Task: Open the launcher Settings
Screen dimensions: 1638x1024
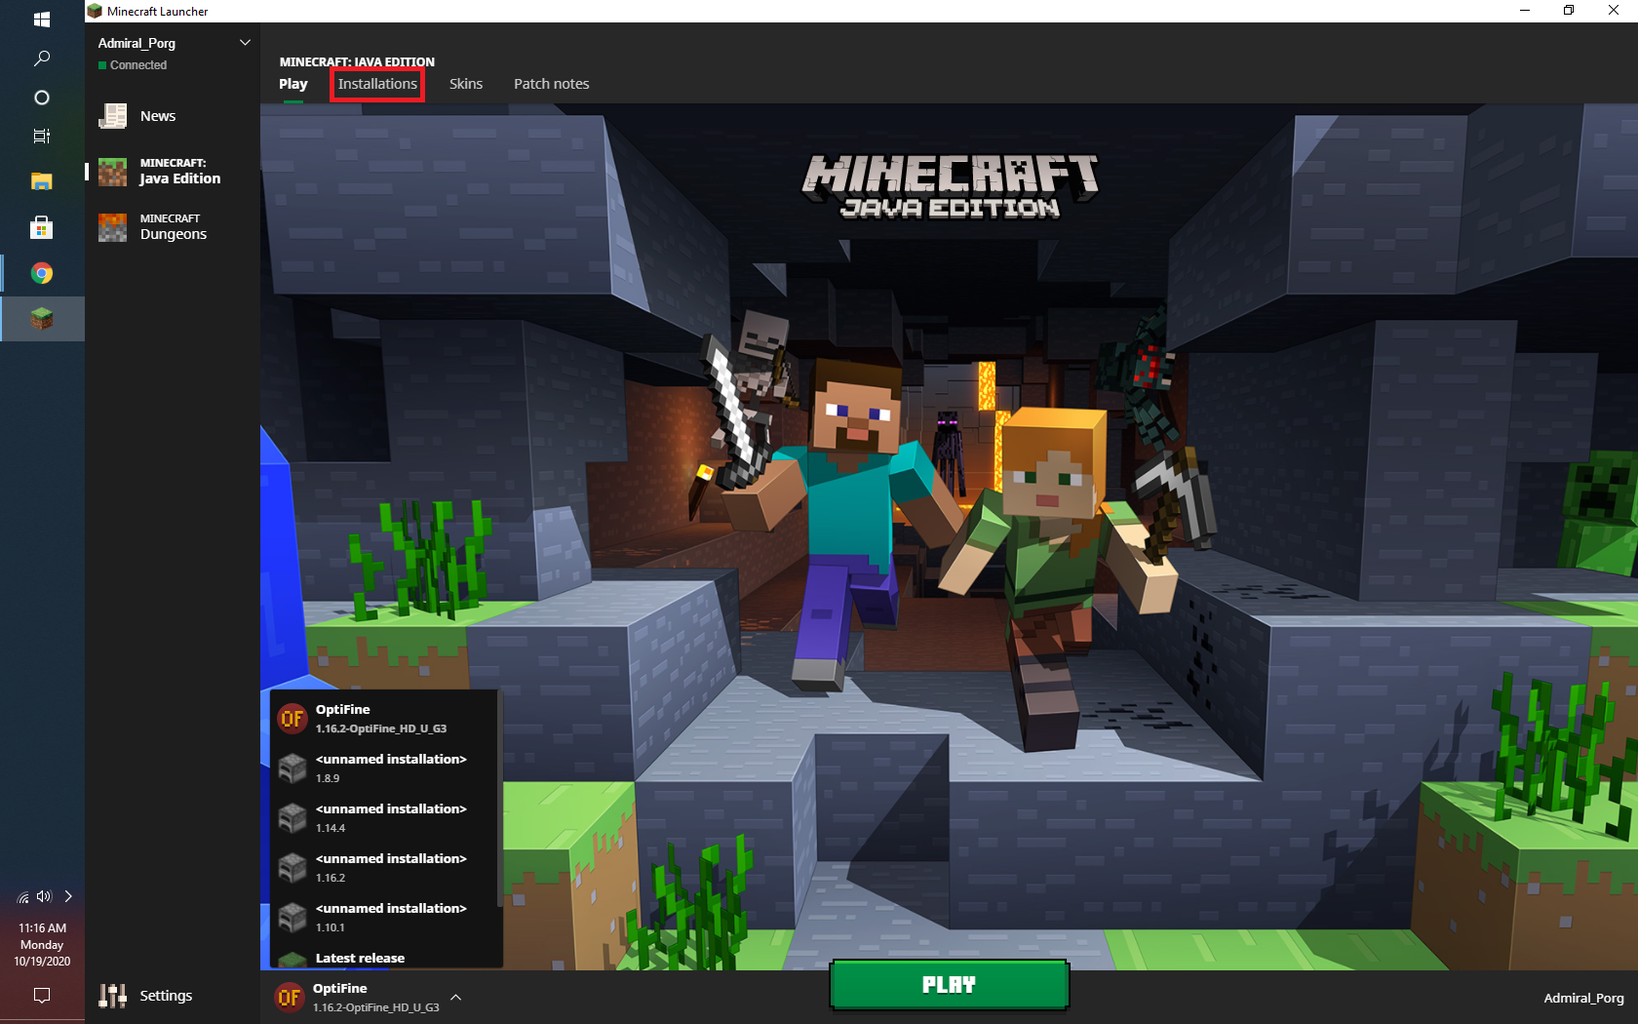Action: pos(165,995)
